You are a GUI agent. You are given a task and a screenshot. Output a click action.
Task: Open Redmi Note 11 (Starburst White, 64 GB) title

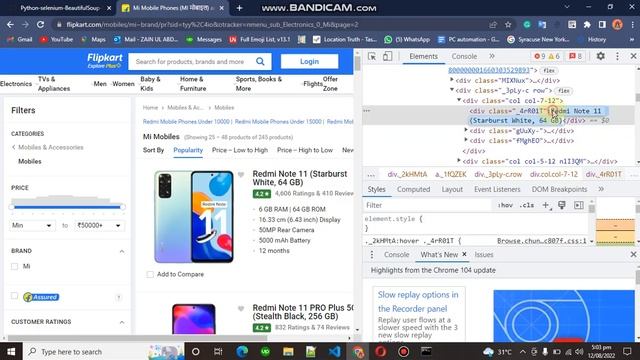pos(300,178)
